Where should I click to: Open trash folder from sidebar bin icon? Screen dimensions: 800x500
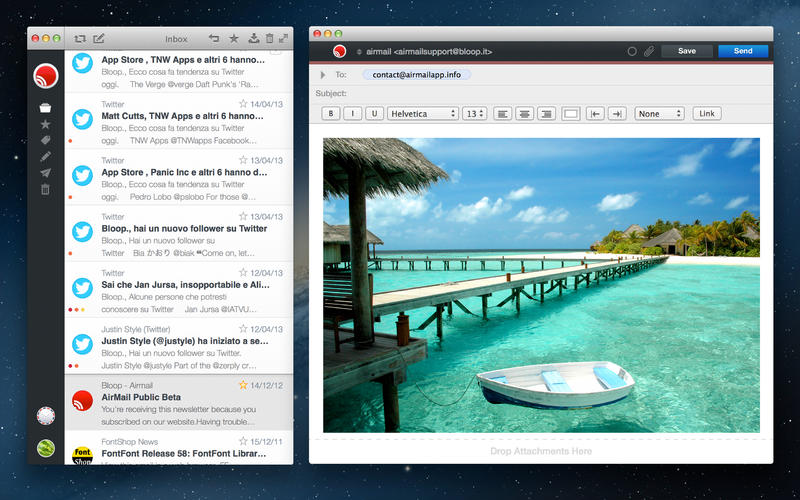(x=45, y=190)
